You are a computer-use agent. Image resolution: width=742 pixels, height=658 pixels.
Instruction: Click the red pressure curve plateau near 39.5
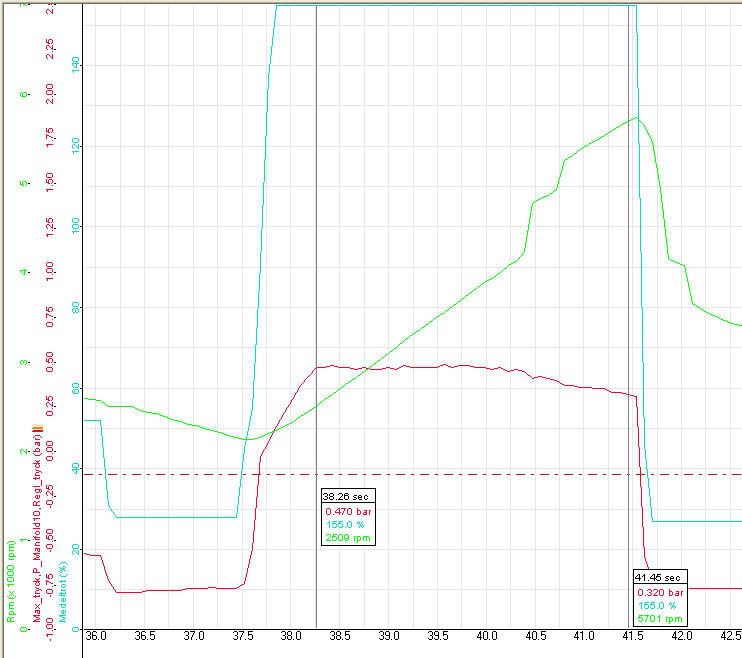440,366
